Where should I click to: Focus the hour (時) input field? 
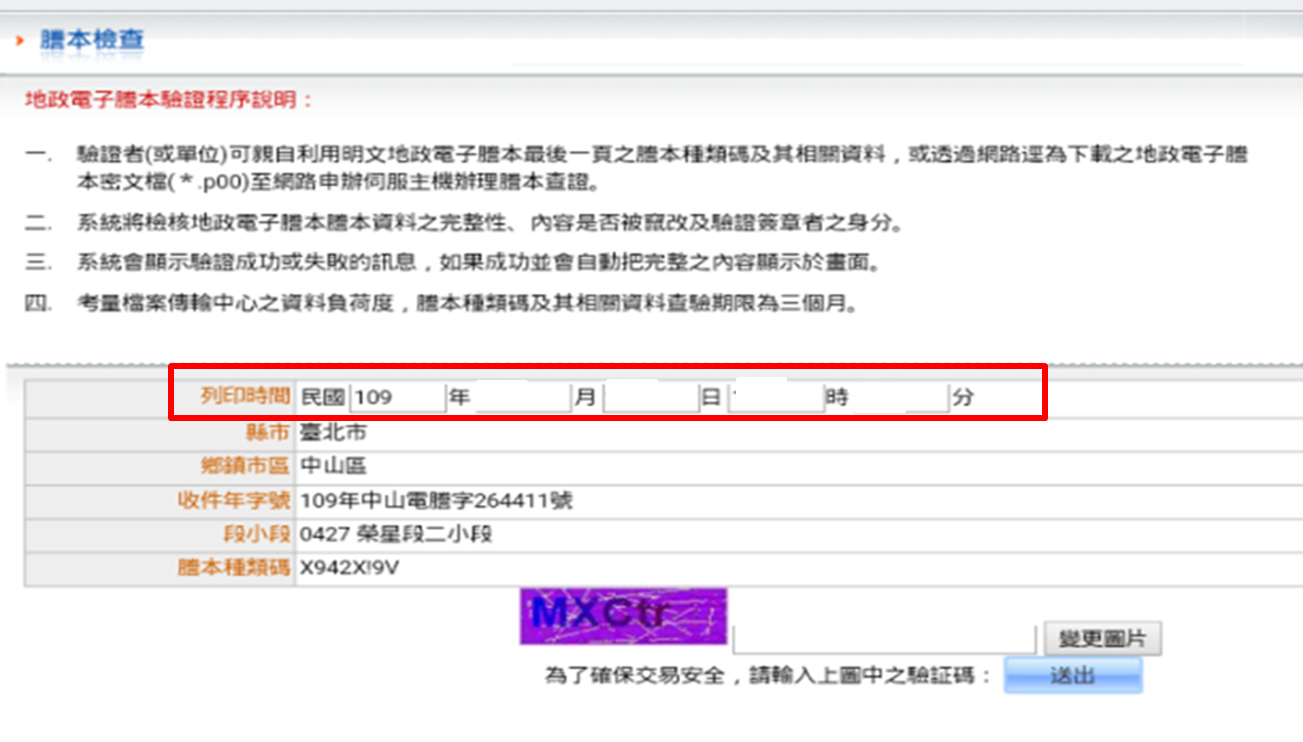tap(775, 397)
